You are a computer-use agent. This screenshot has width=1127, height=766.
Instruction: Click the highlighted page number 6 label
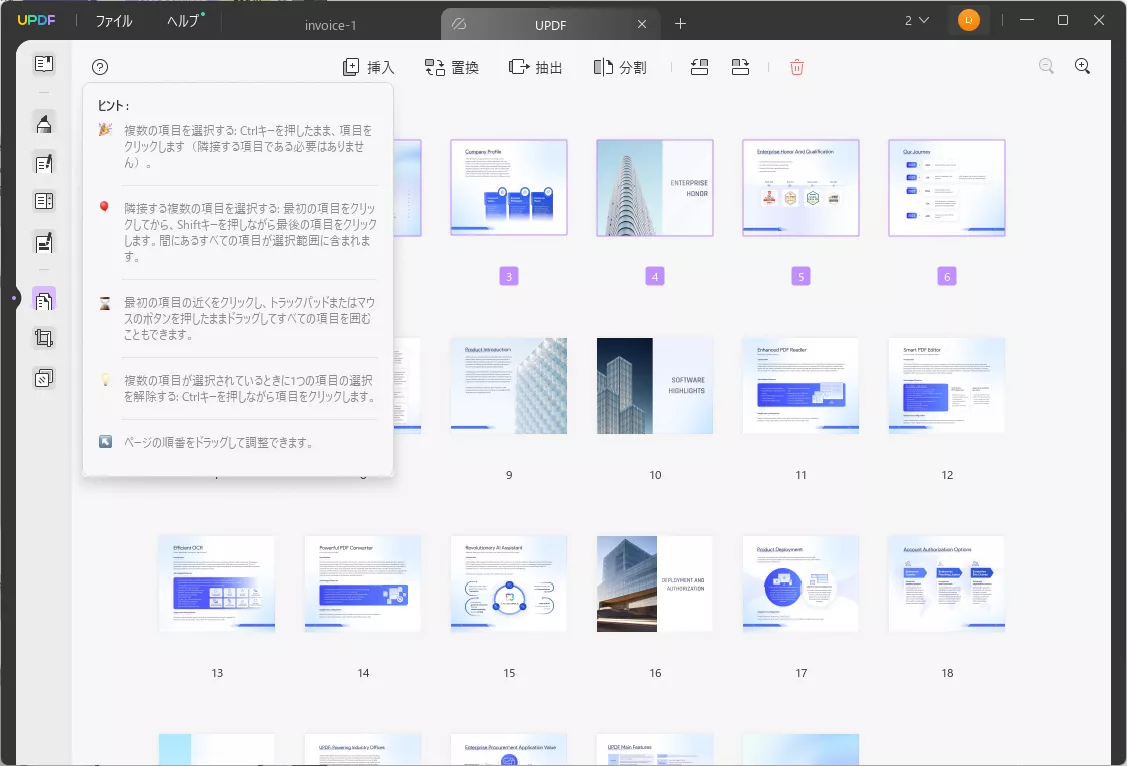pos(947,277)
